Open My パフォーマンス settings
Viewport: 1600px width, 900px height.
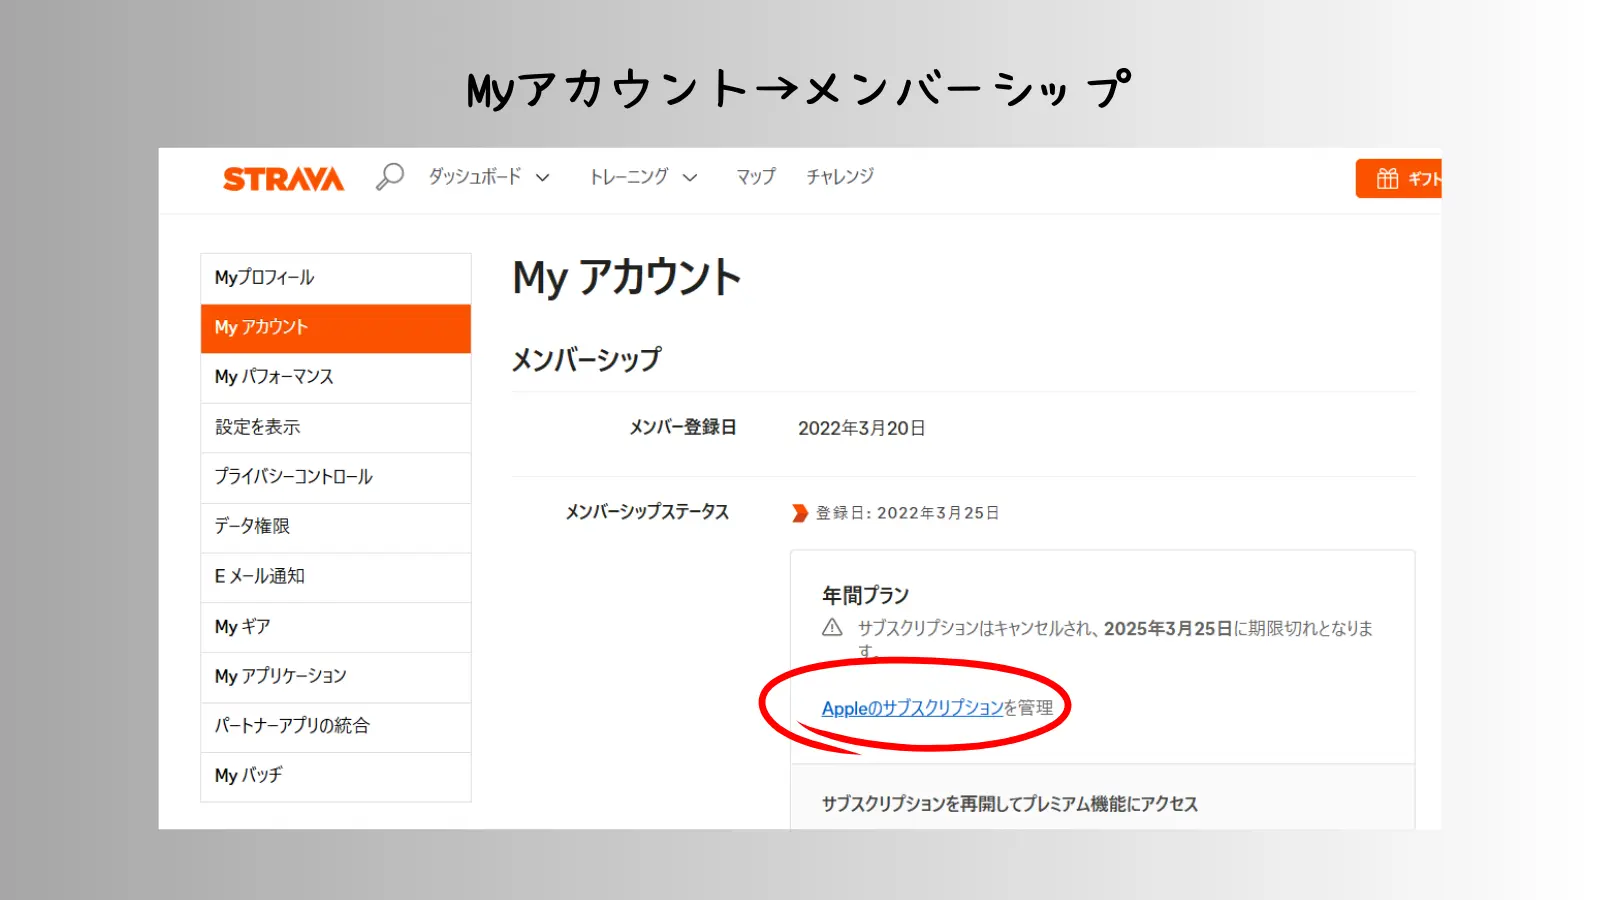(336, 378)
